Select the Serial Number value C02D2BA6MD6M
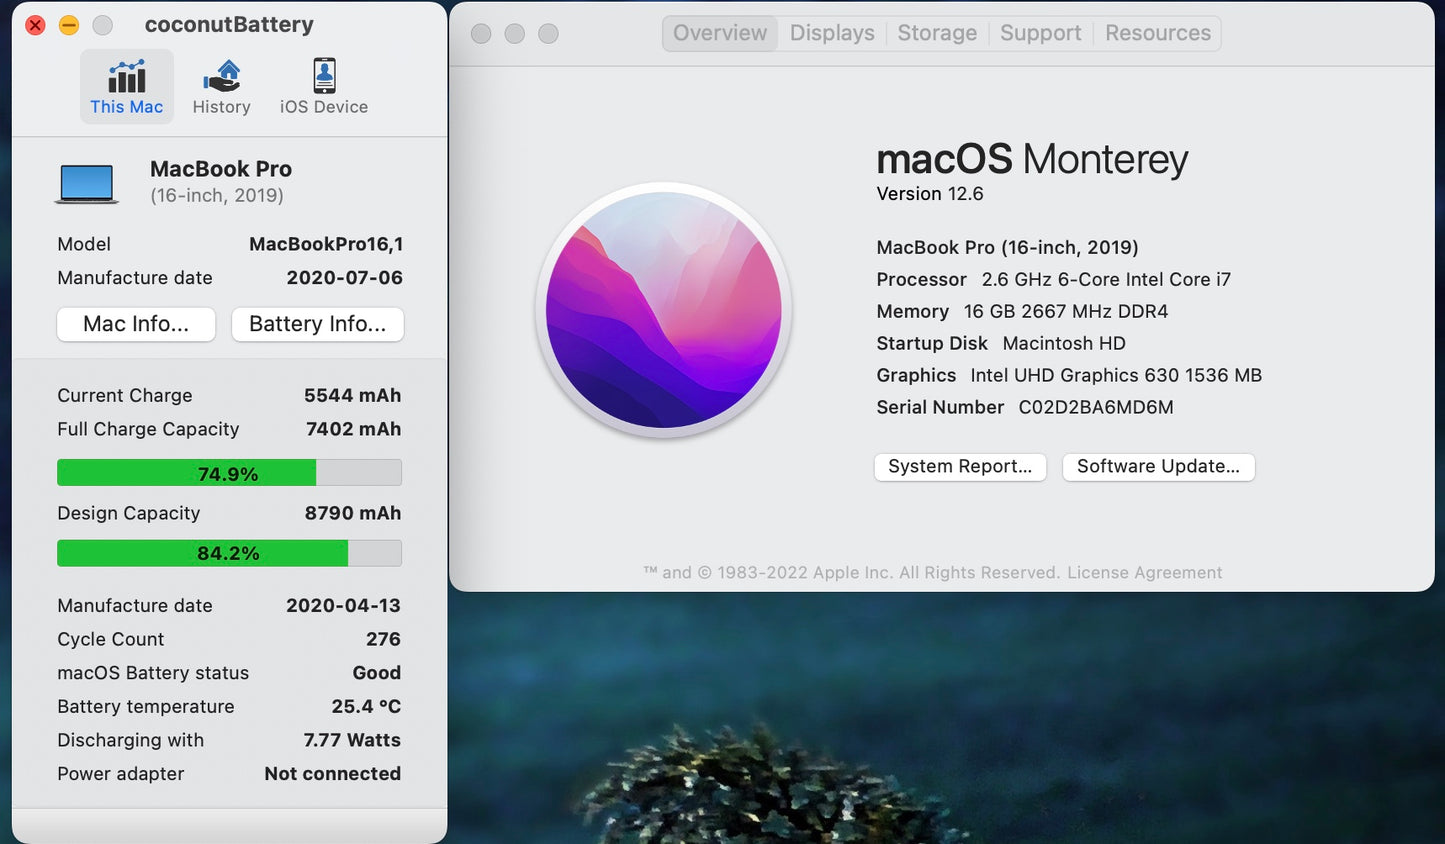This screenshot has height=844, width=1445. (1095, 407)
